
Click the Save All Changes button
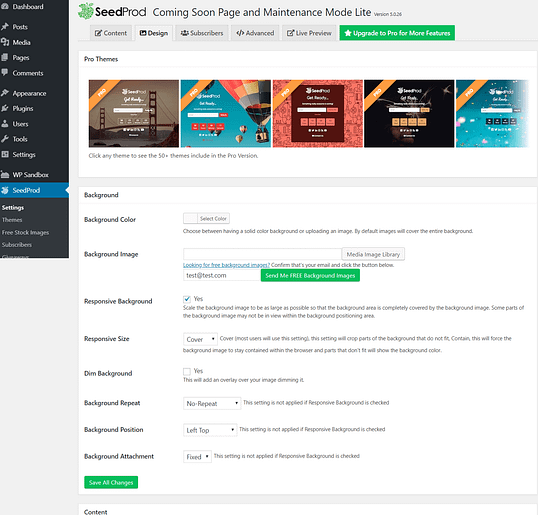[111, 482]
